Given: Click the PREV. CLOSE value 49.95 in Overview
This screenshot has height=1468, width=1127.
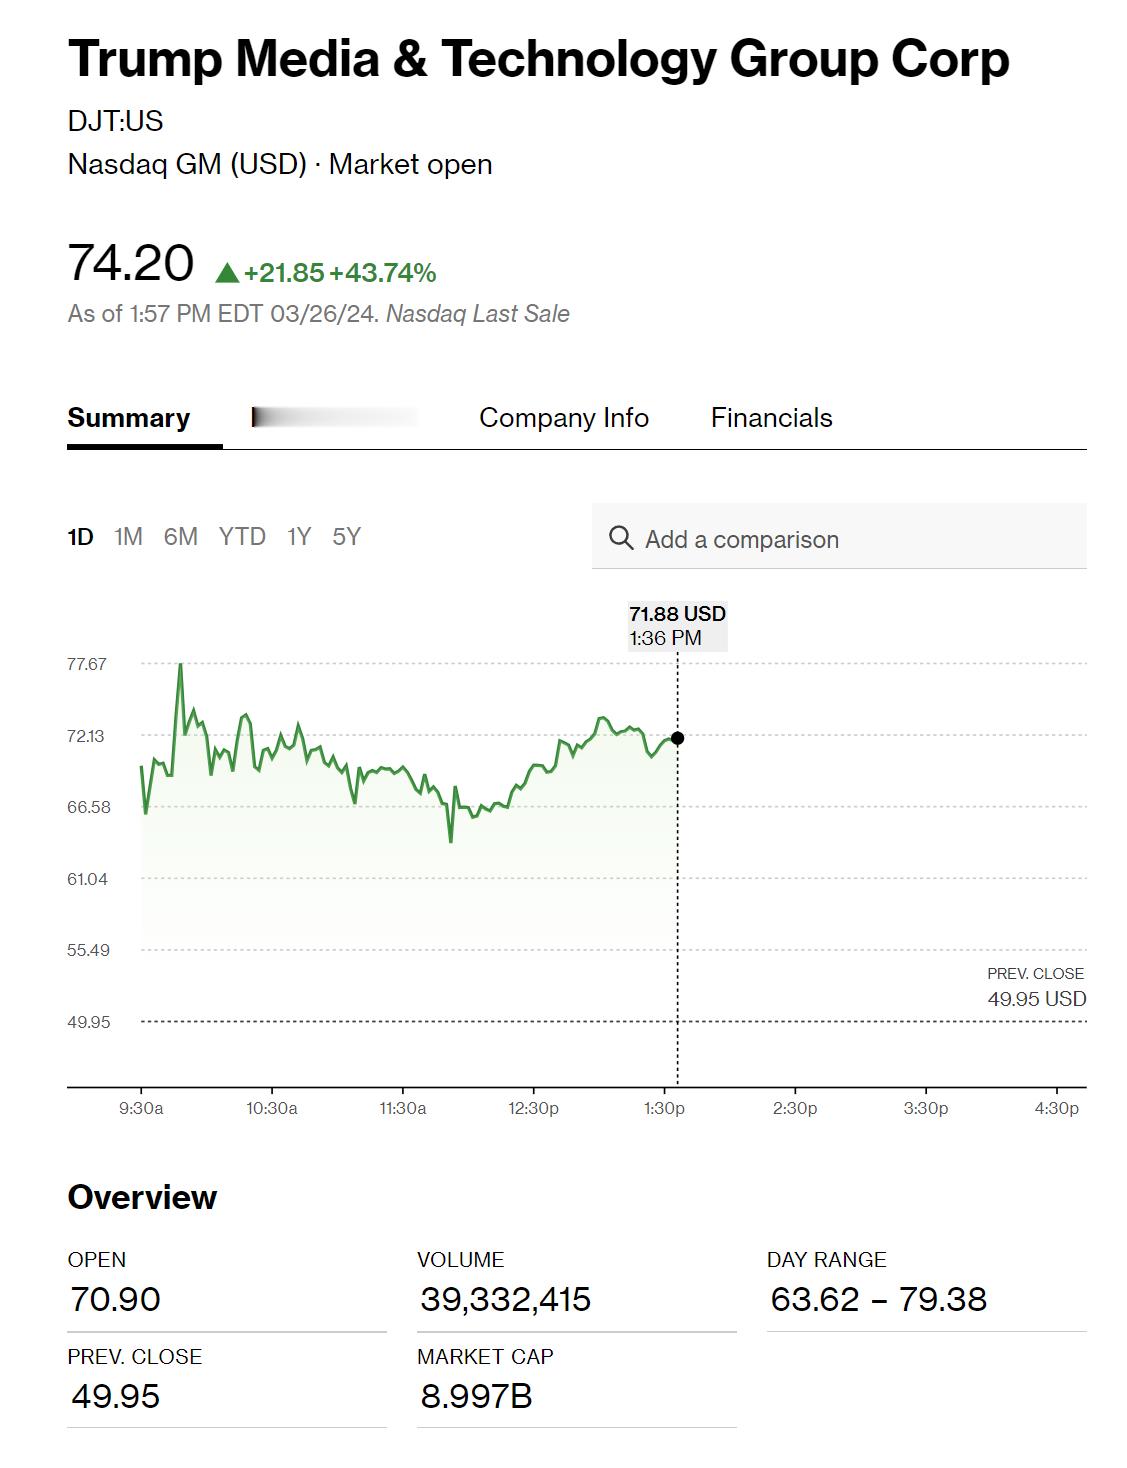Looking at the screenshot, I should (115, 1396).
